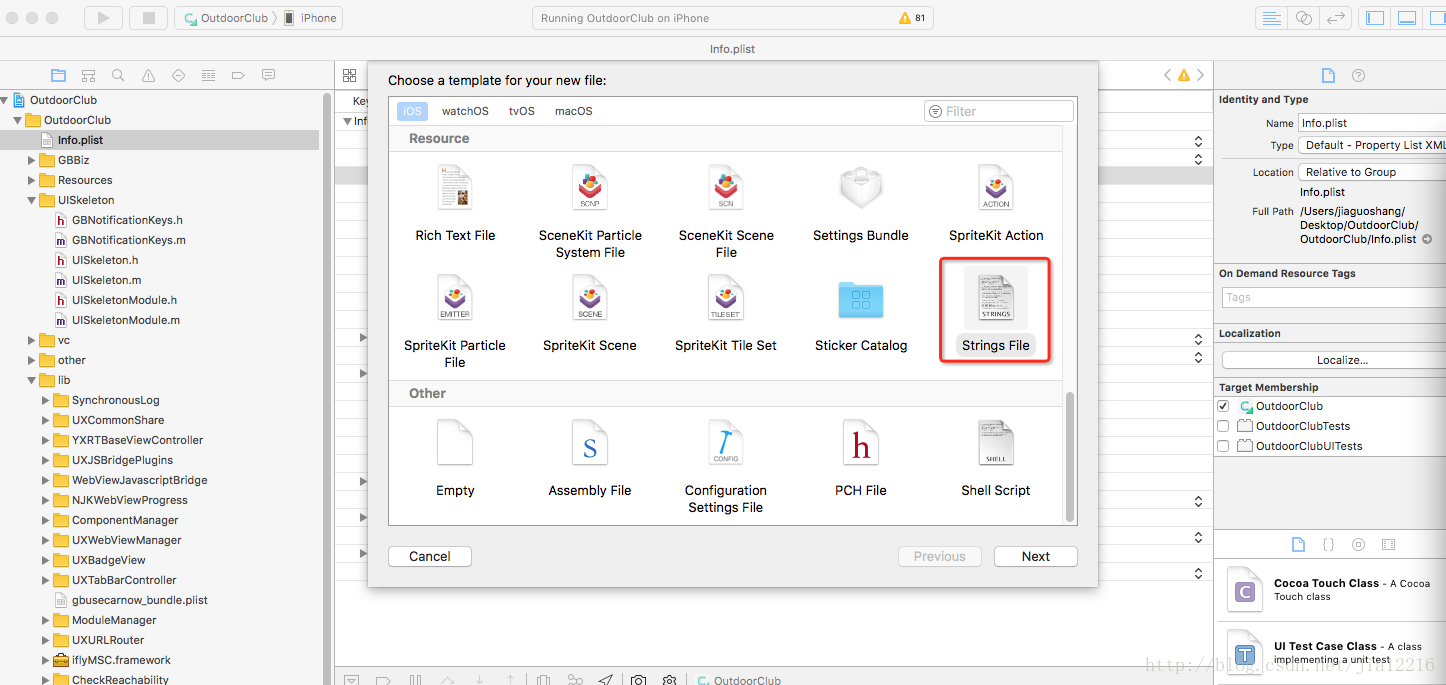Reveal full path in Finder arrow

click(x=1427, y=240)
